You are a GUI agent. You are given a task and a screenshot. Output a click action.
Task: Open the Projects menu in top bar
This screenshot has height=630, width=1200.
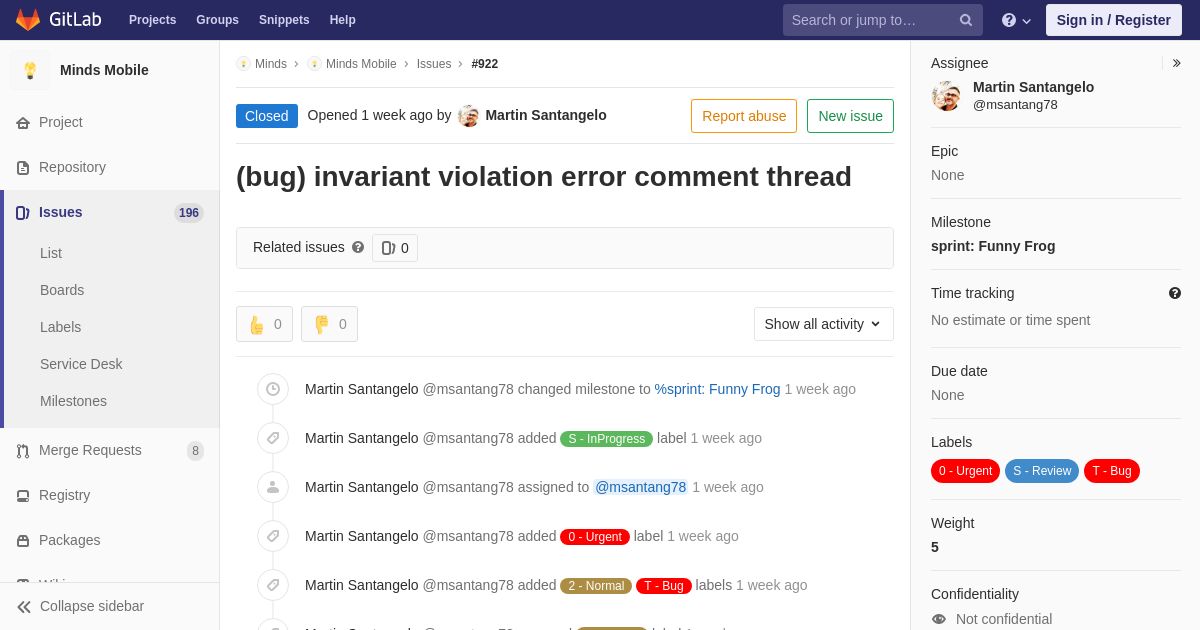[x=152, y=20]
